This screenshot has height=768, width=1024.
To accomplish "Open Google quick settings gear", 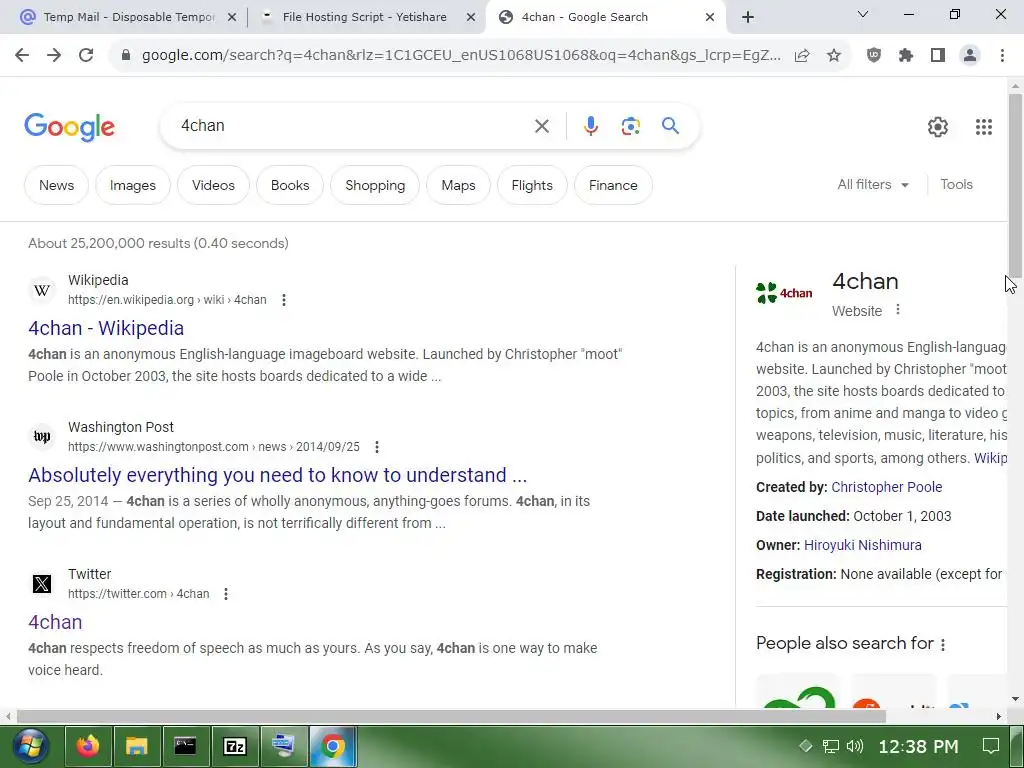I will pos(938,127).
